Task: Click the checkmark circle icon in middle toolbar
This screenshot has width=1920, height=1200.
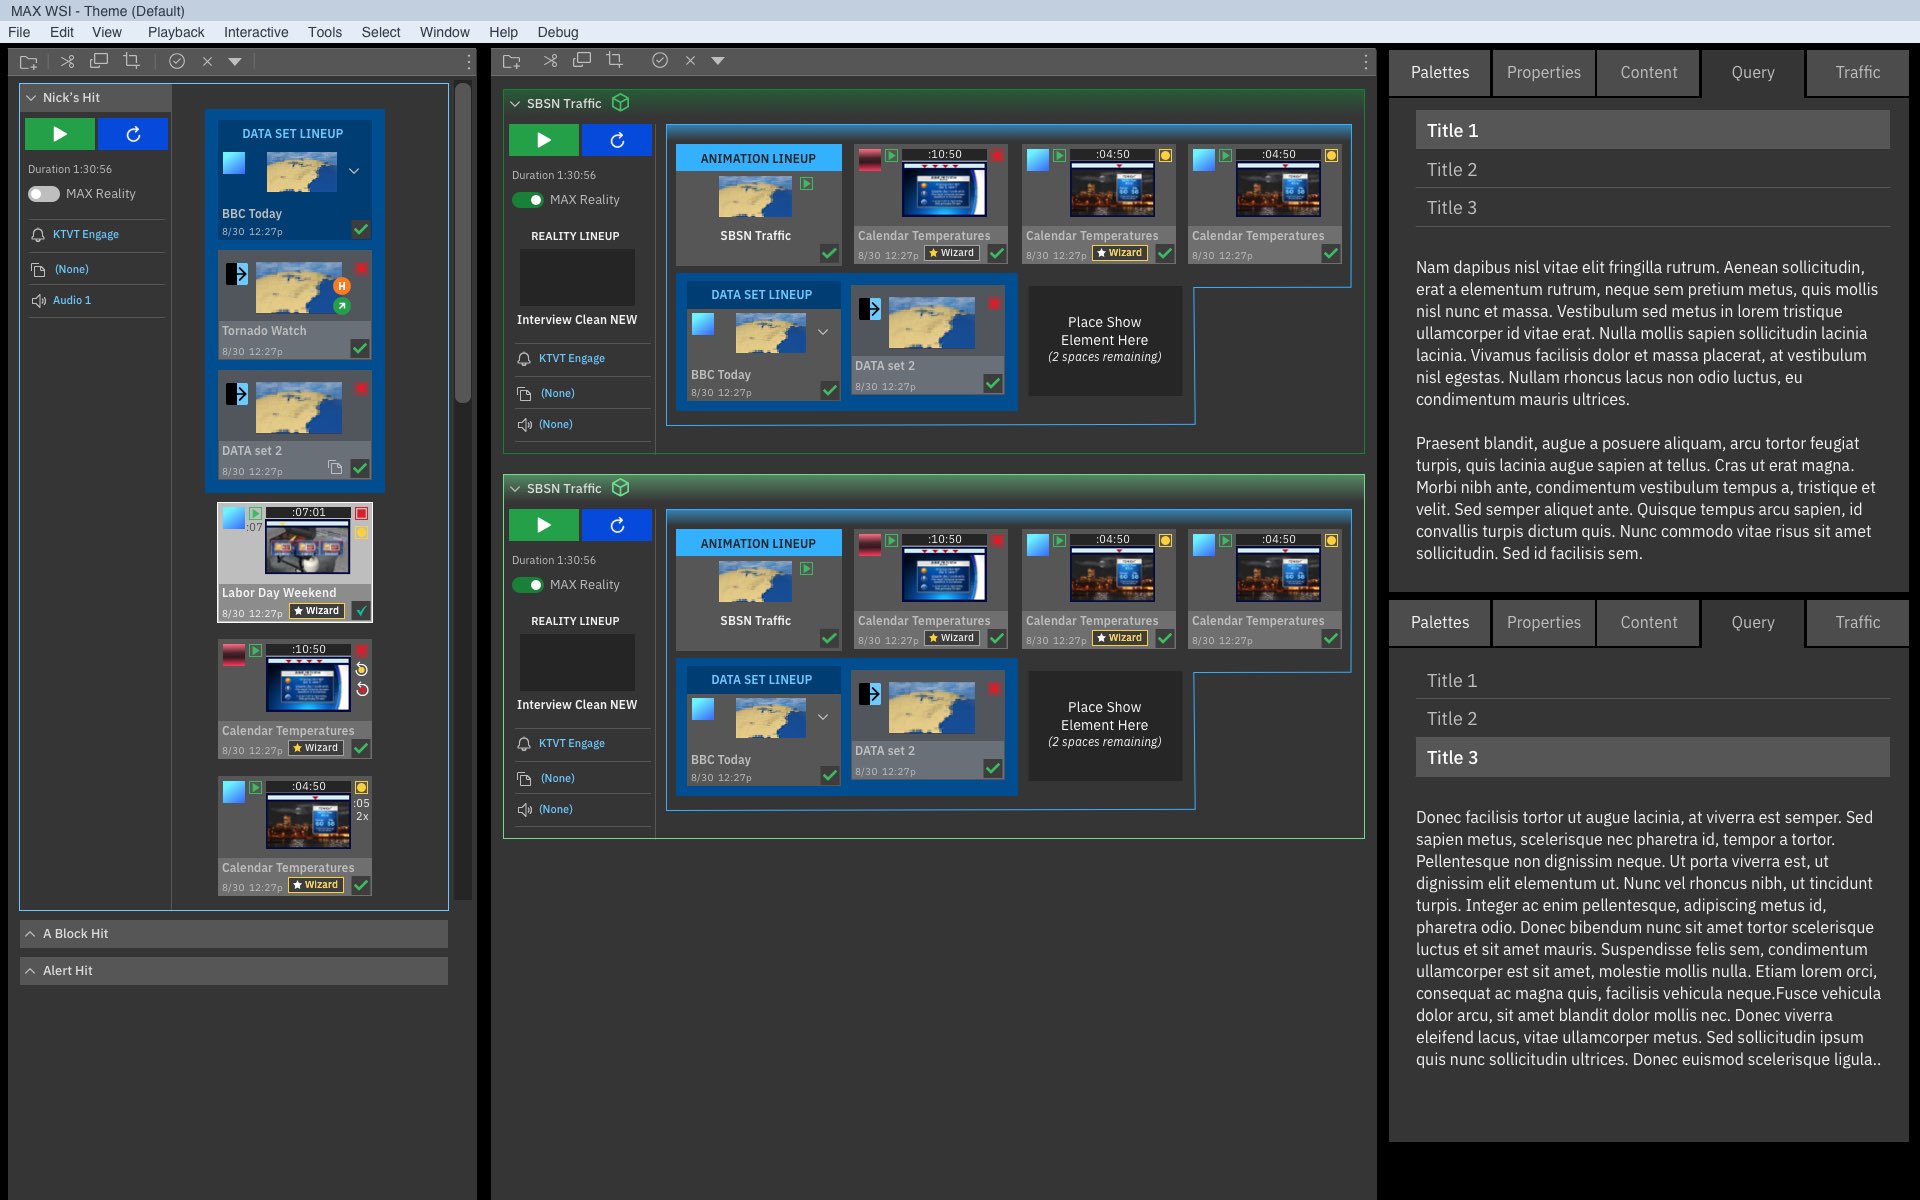Action: coord(660,61)
